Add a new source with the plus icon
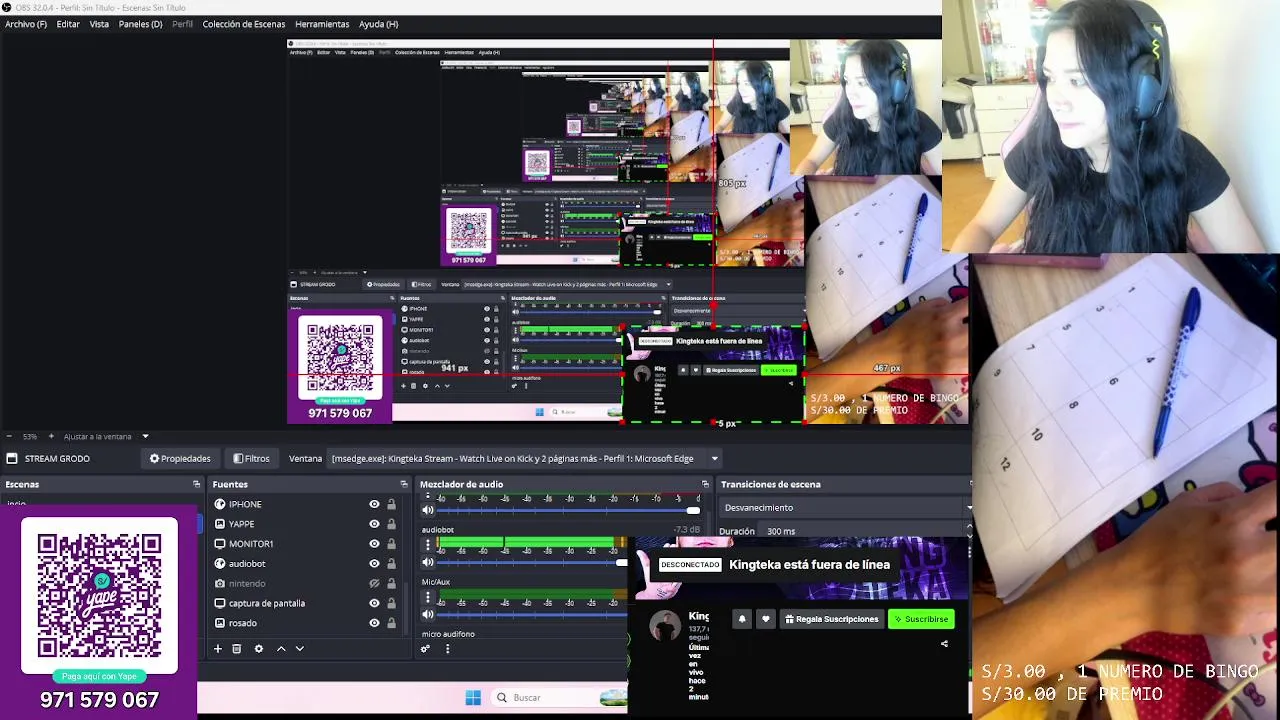1280x720 pixels. [x=217, y=649]
